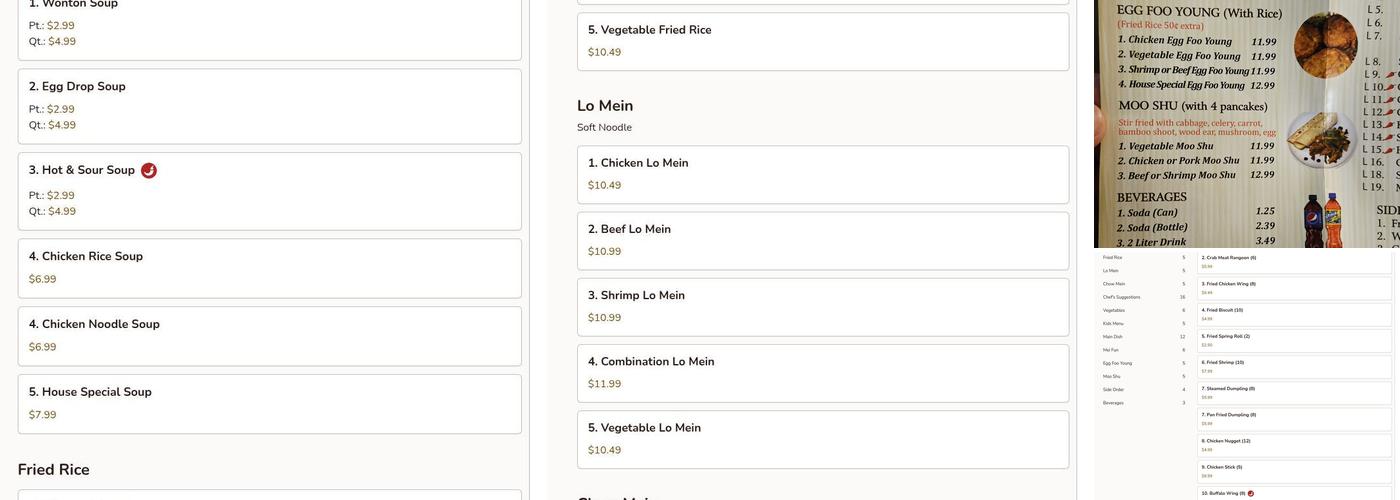The width and height of the screenshot is (1400, 500).
Task: Choose Chicken Noodle Soup item
Action: (x=269, y=335)
